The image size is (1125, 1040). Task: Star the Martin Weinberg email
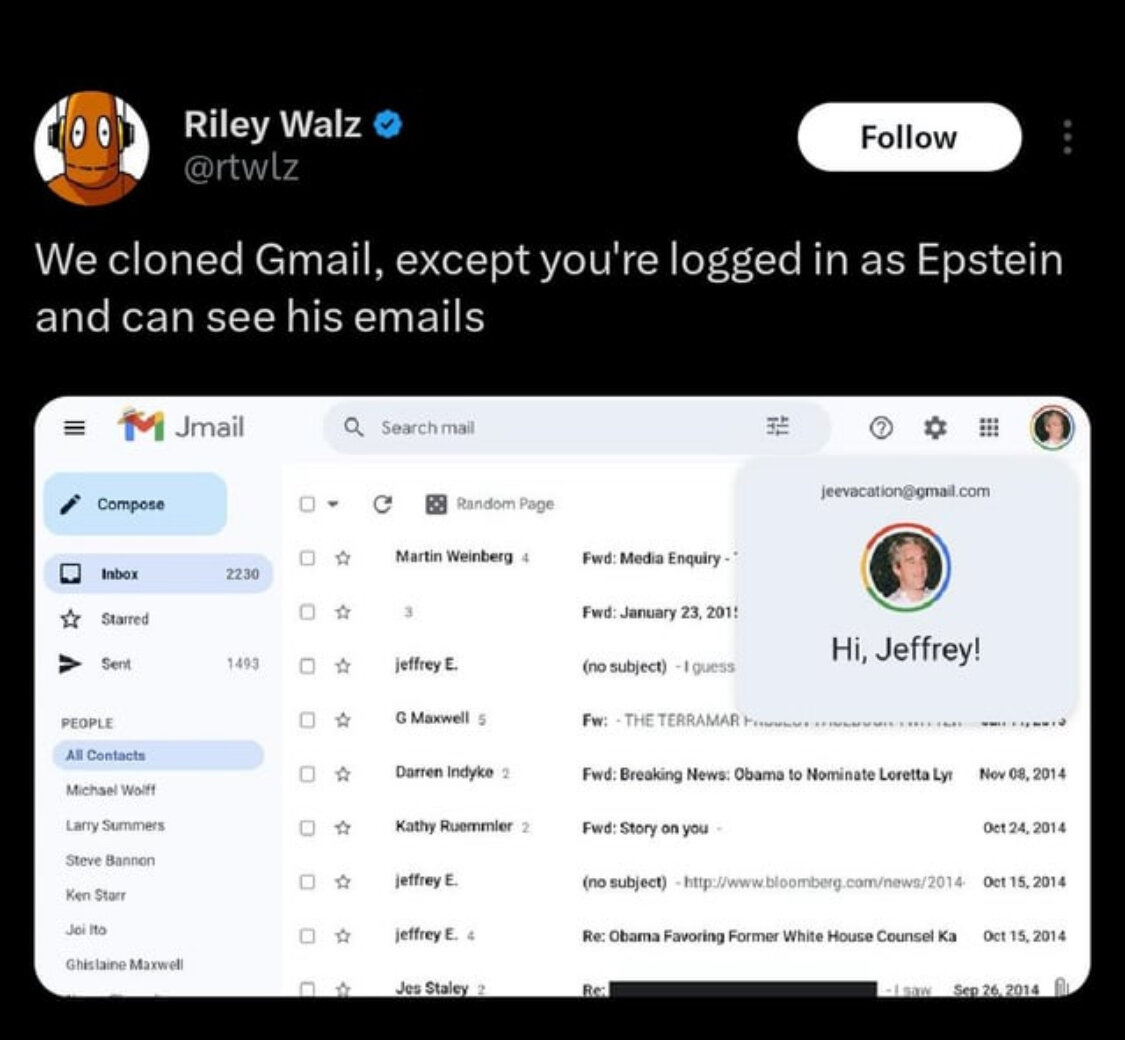click(x=343, y=557)
